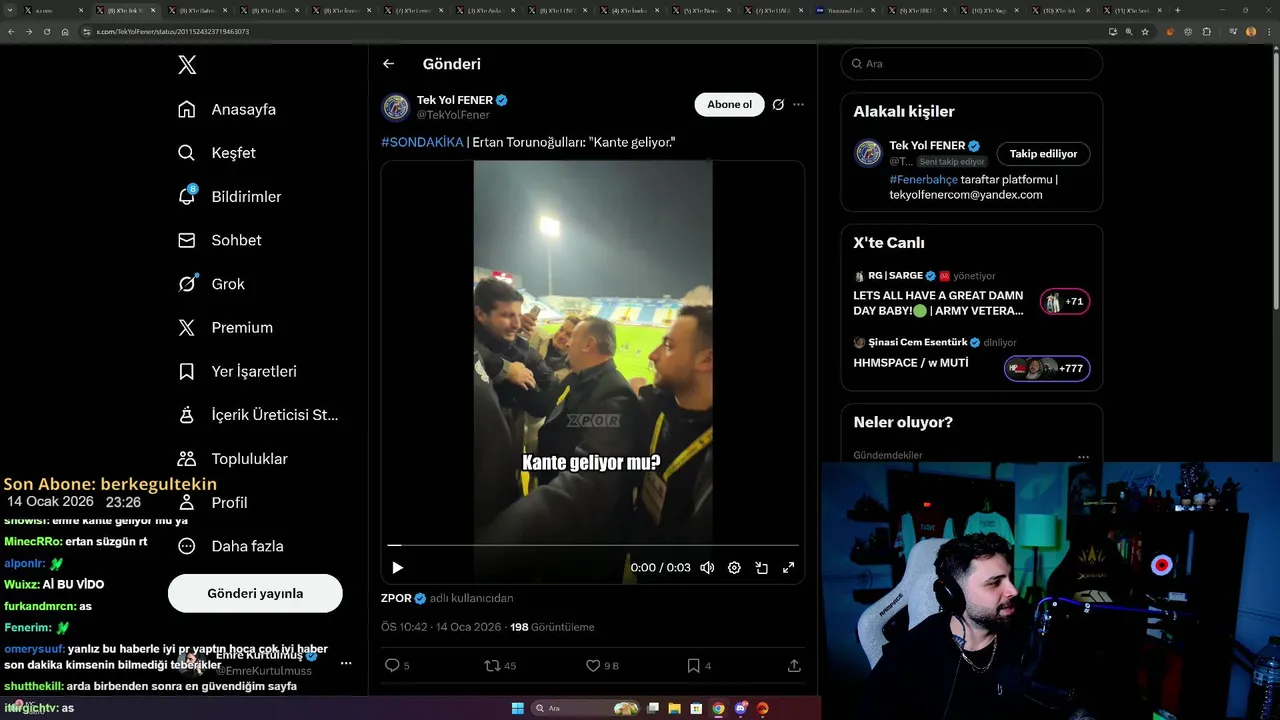Like the post with heart icon
Screen dimensions: 1280x720
602,665
